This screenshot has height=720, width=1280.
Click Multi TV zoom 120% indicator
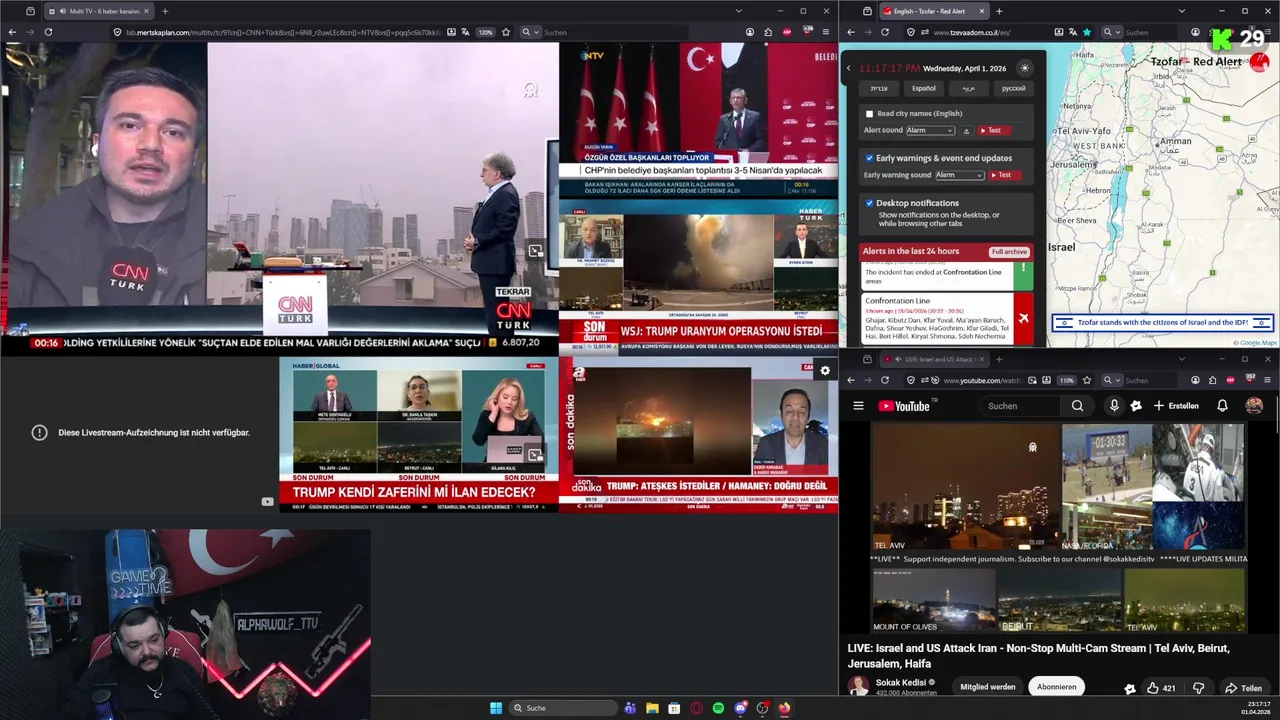pos(485,32)
